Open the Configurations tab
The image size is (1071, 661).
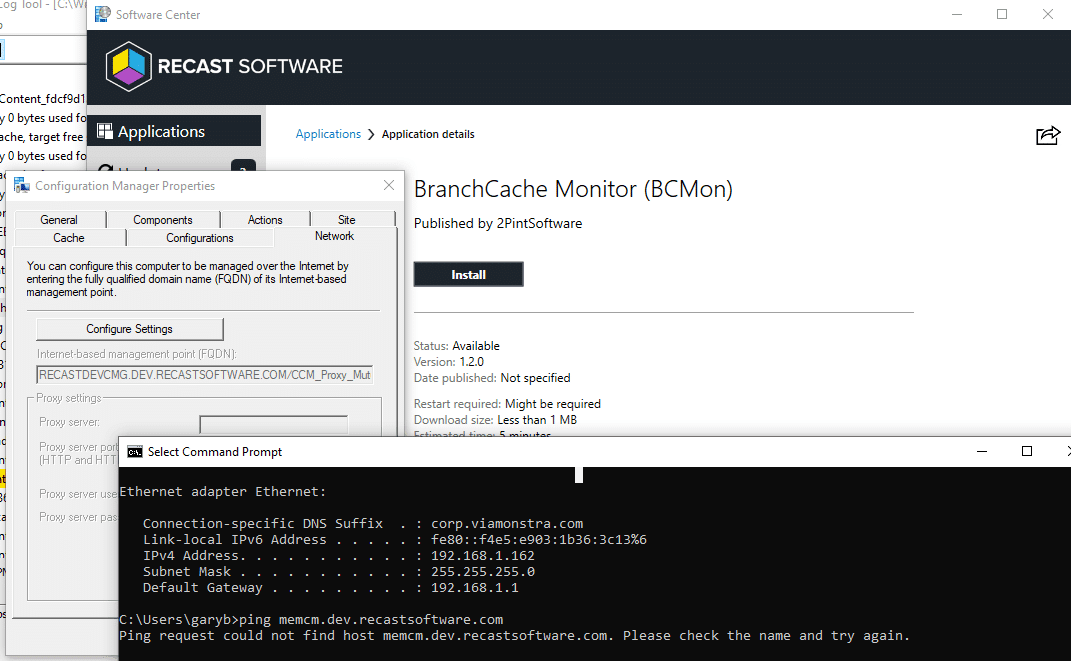point(200,238)
